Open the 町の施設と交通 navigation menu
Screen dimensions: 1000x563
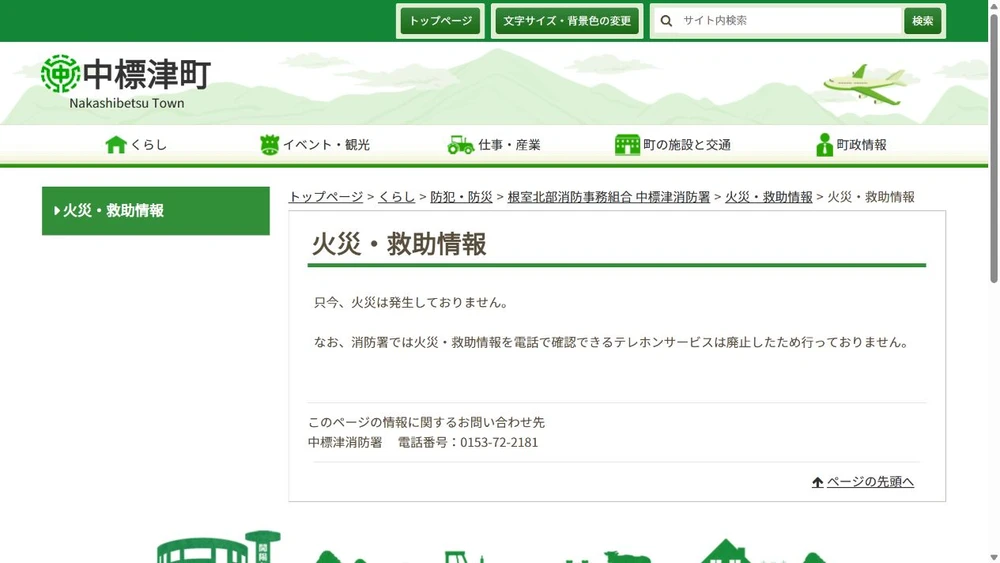coord(673,145)
